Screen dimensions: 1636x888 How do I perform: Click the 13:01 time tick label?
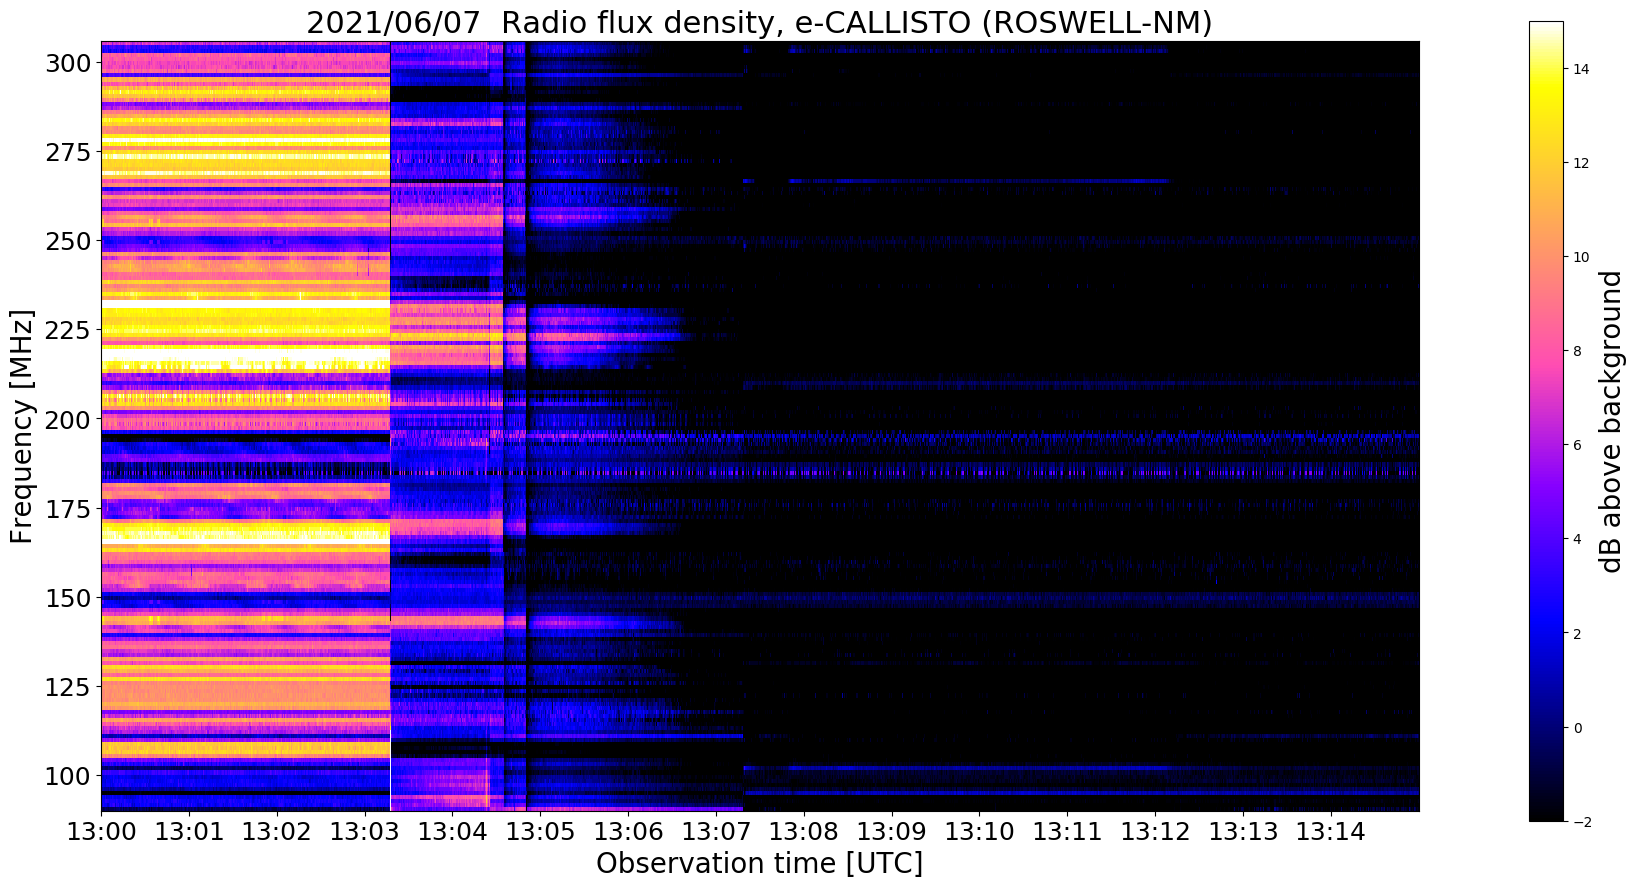click(189, 830)
